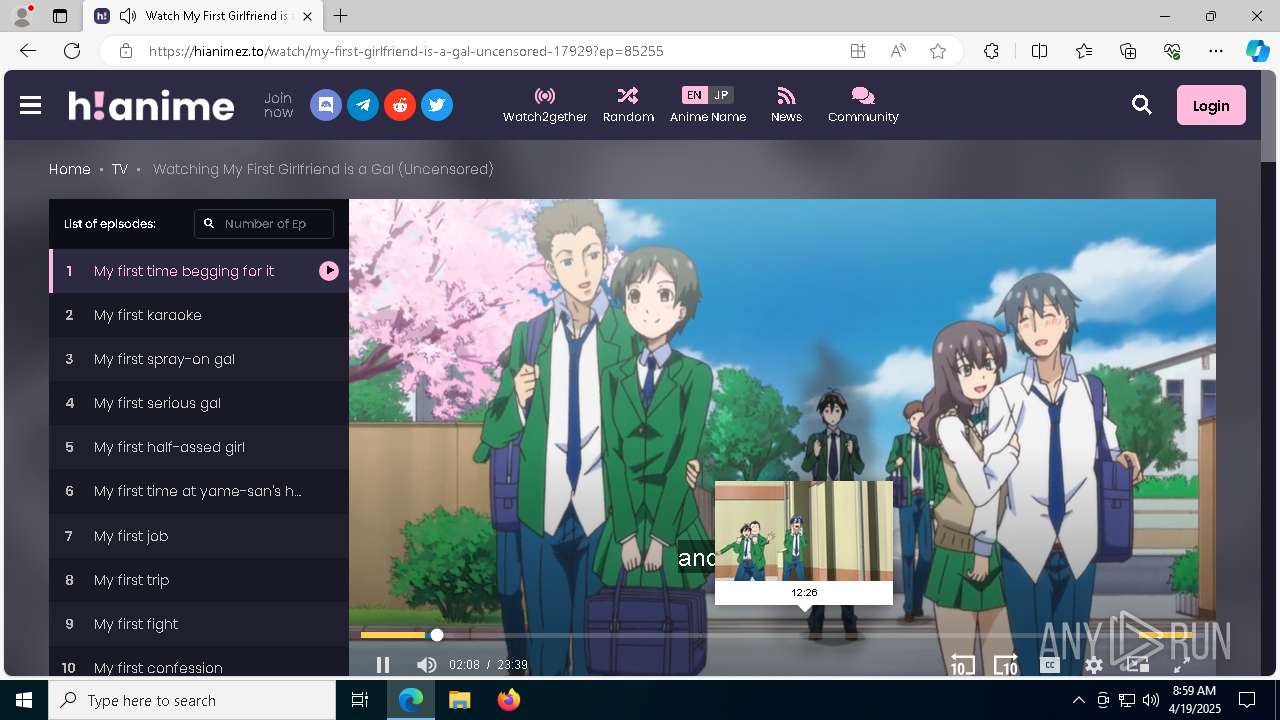
Task: Select episode 10 My first confession
Action: [x=199, y=662]
